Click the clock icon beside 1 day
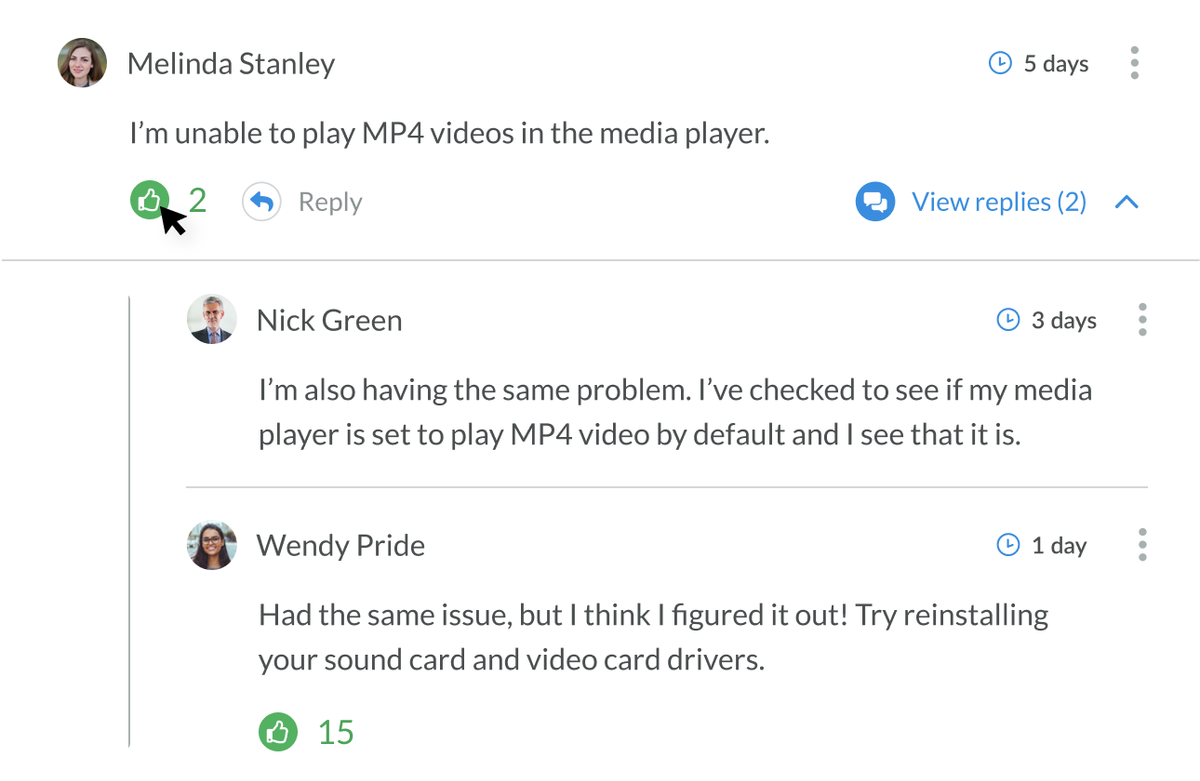The image size is (1200, 781). point(1008,545)
